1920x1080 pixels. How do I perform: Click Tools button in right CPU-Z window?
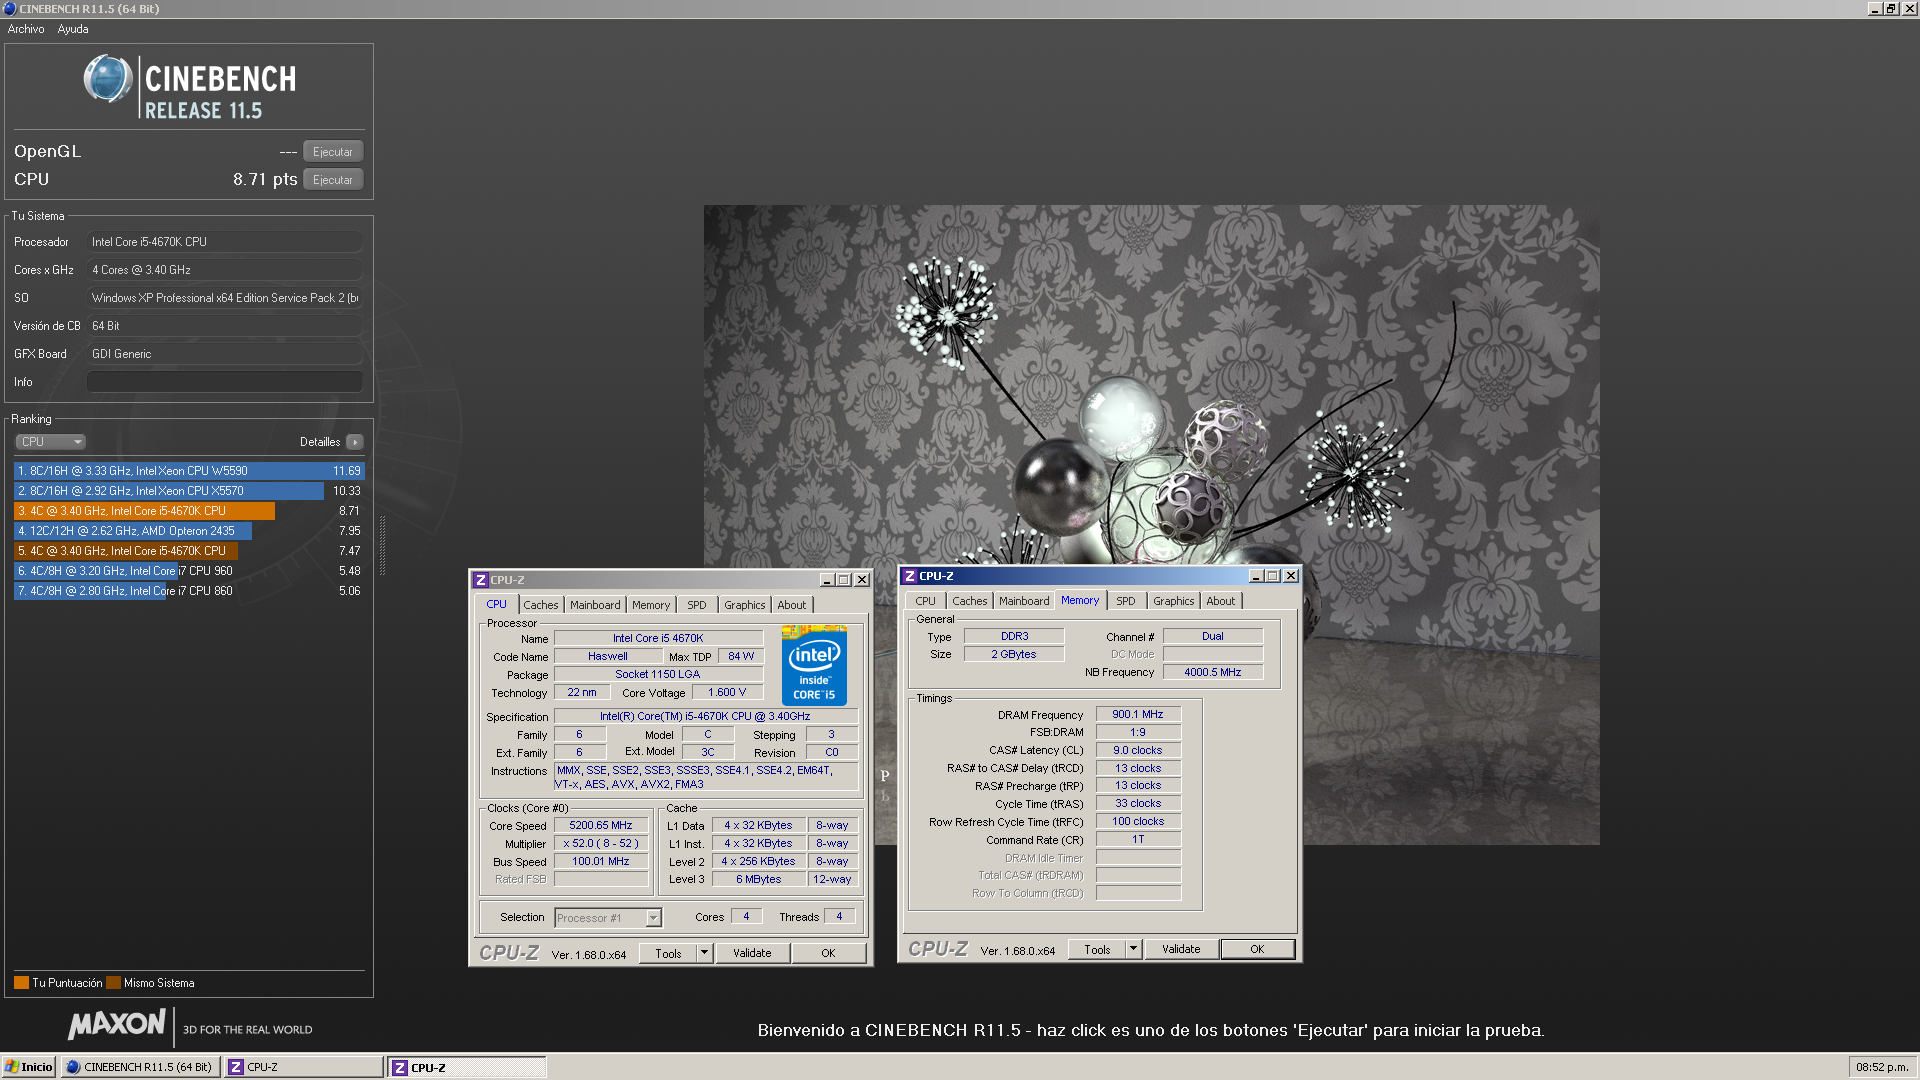click(x=1097, y=950)
